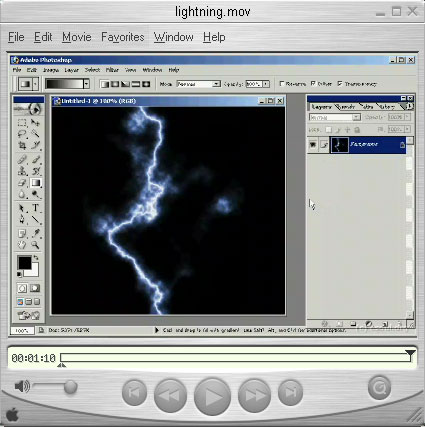
Task: Choose the Lasso tool
Action: pos(22,134)
